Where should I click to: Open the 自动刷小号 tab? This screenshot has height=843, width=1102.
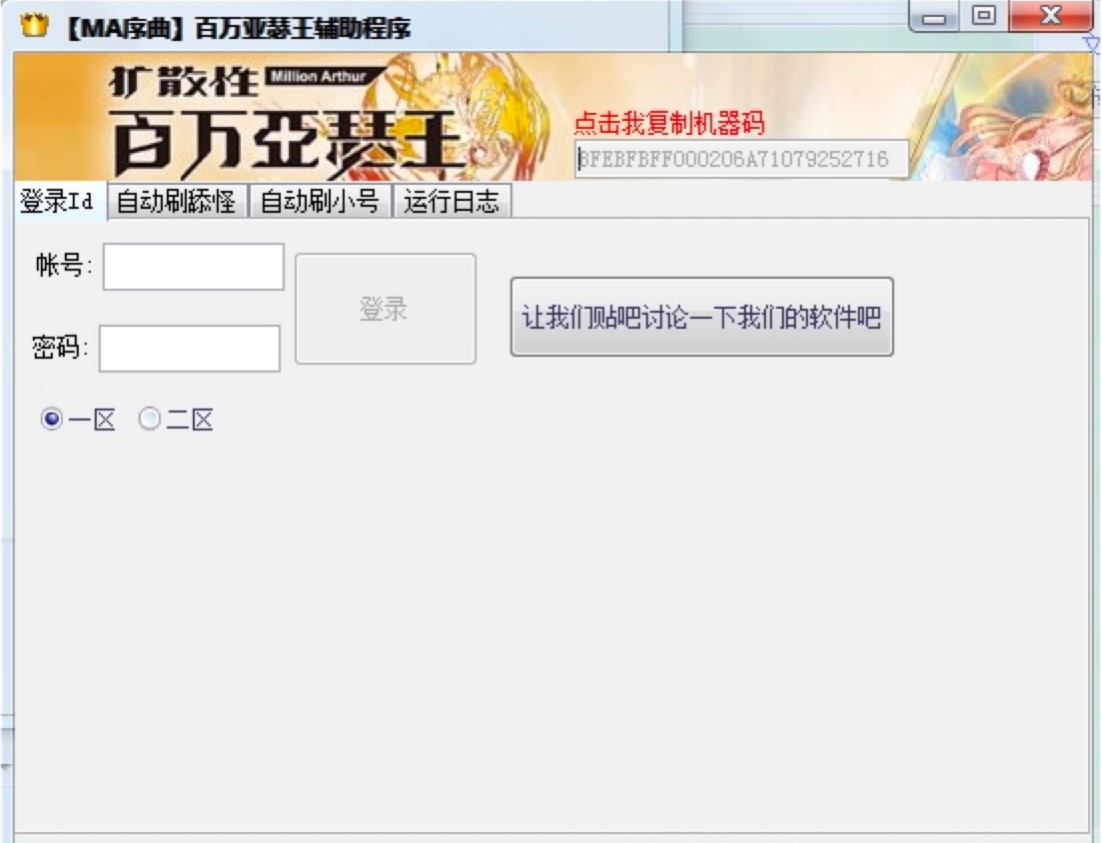(x=320, y=202)
